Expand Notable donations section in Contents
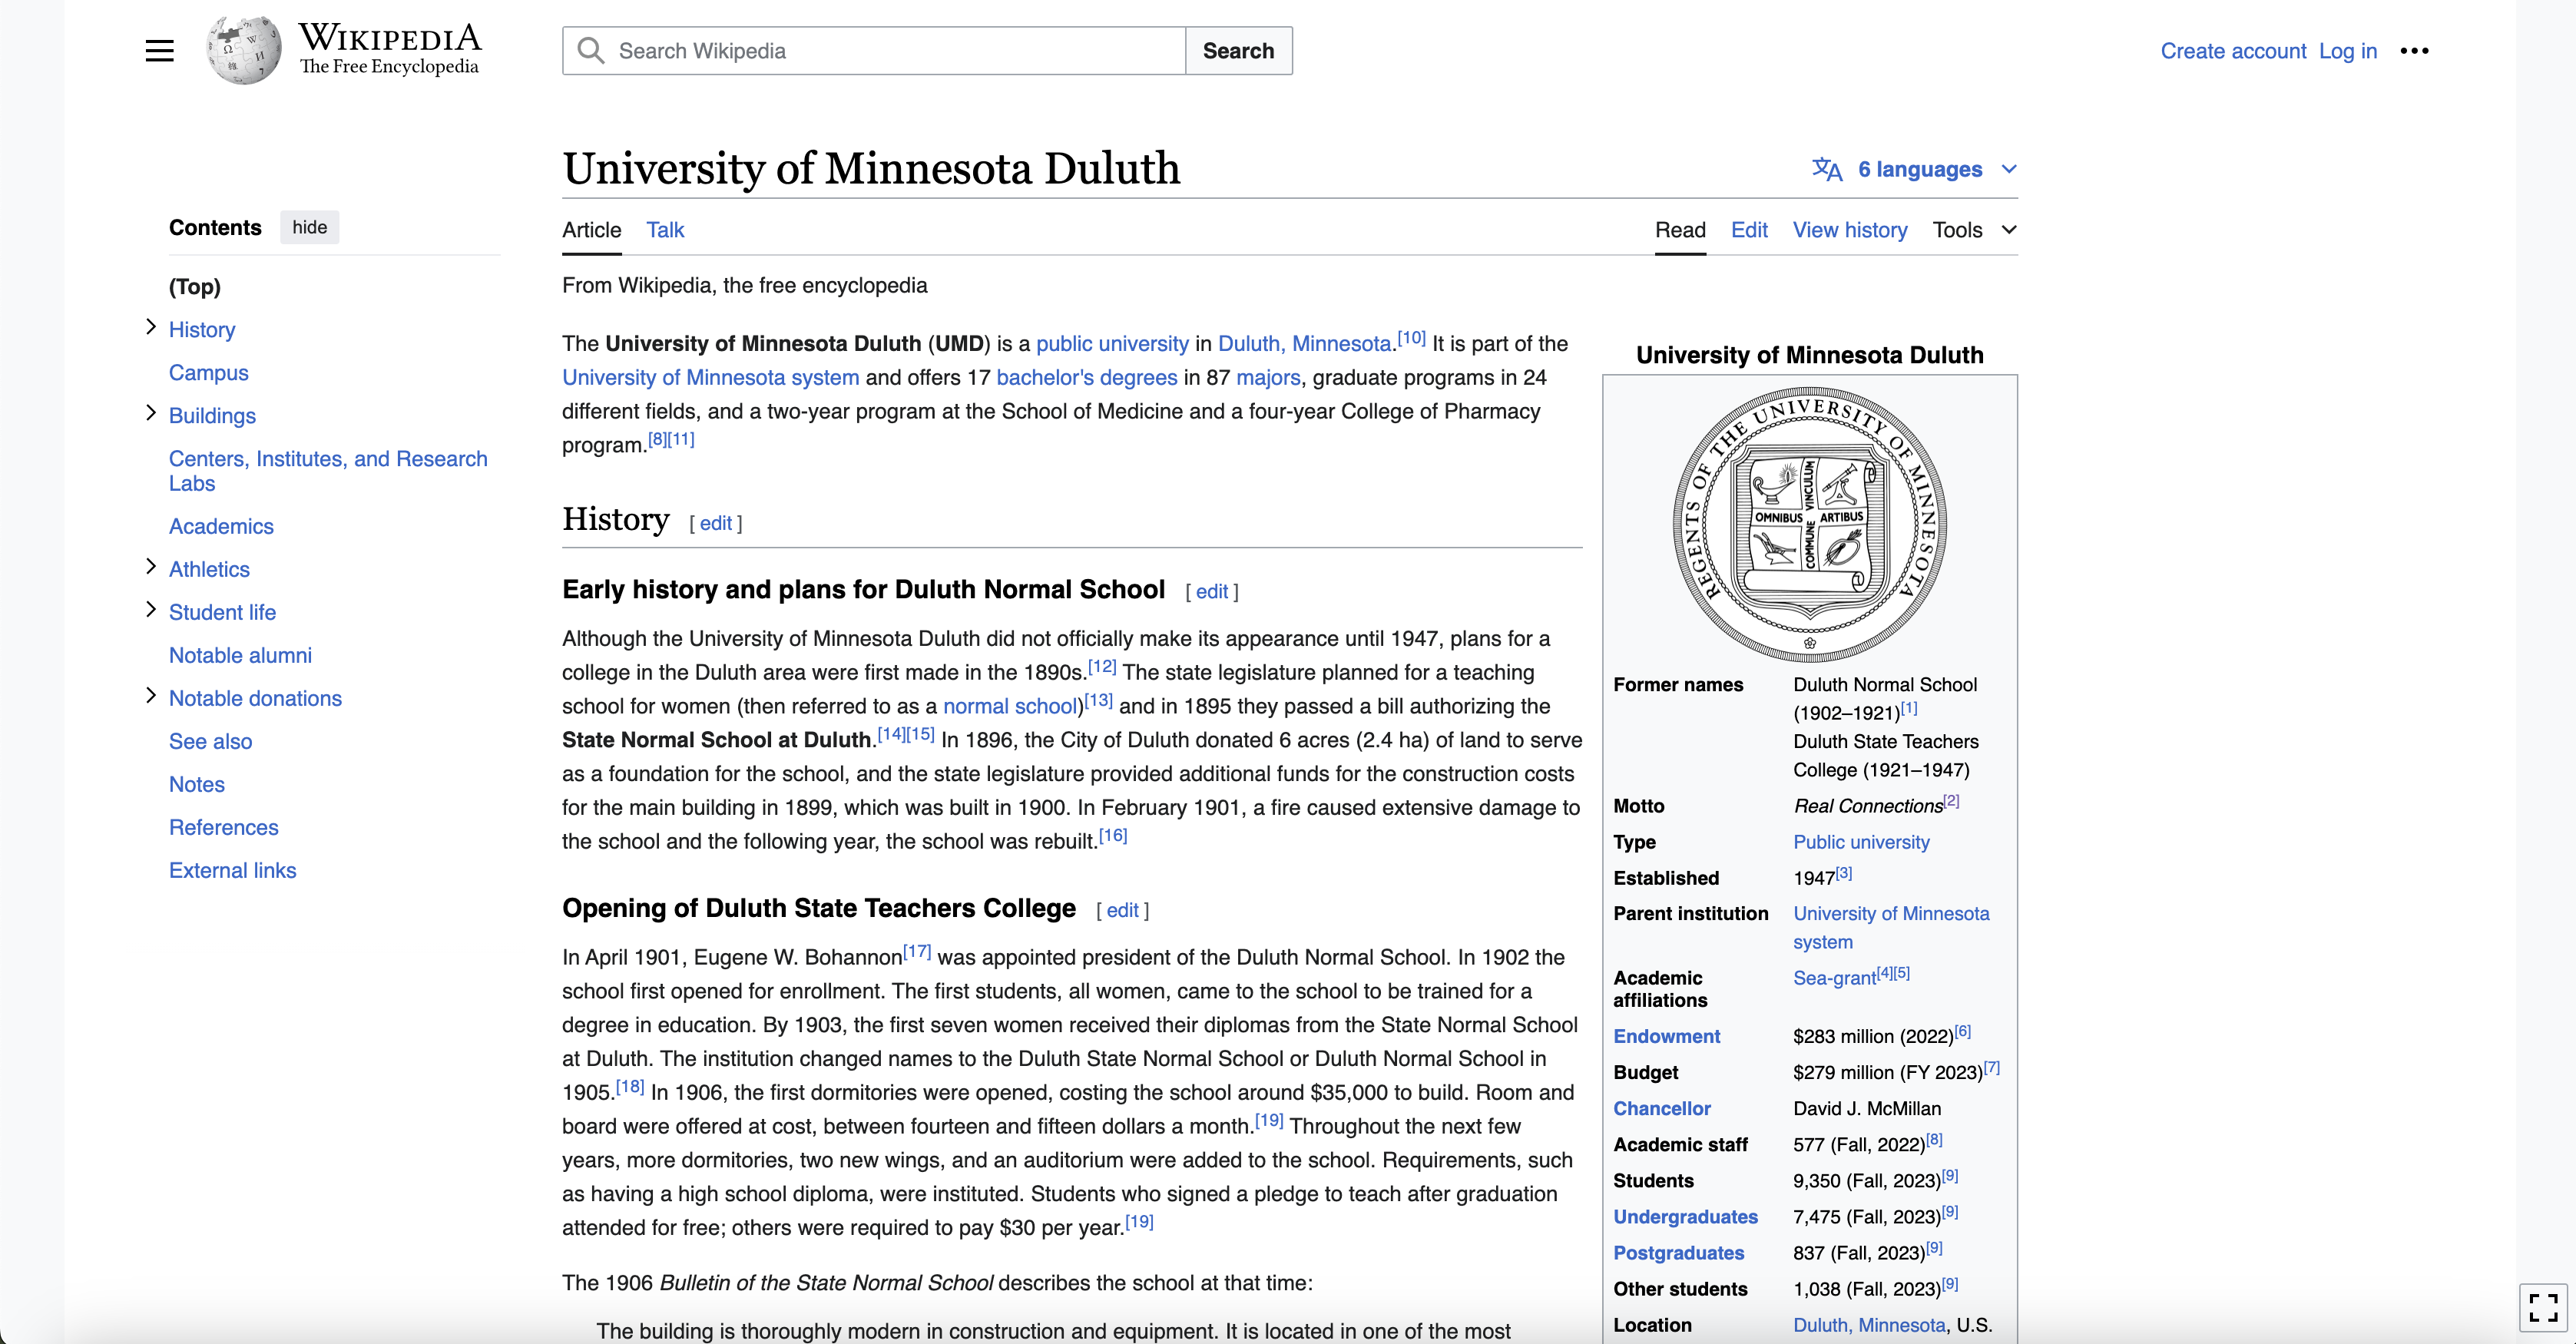2576x1344 pixels. click(x=151, y=696)
